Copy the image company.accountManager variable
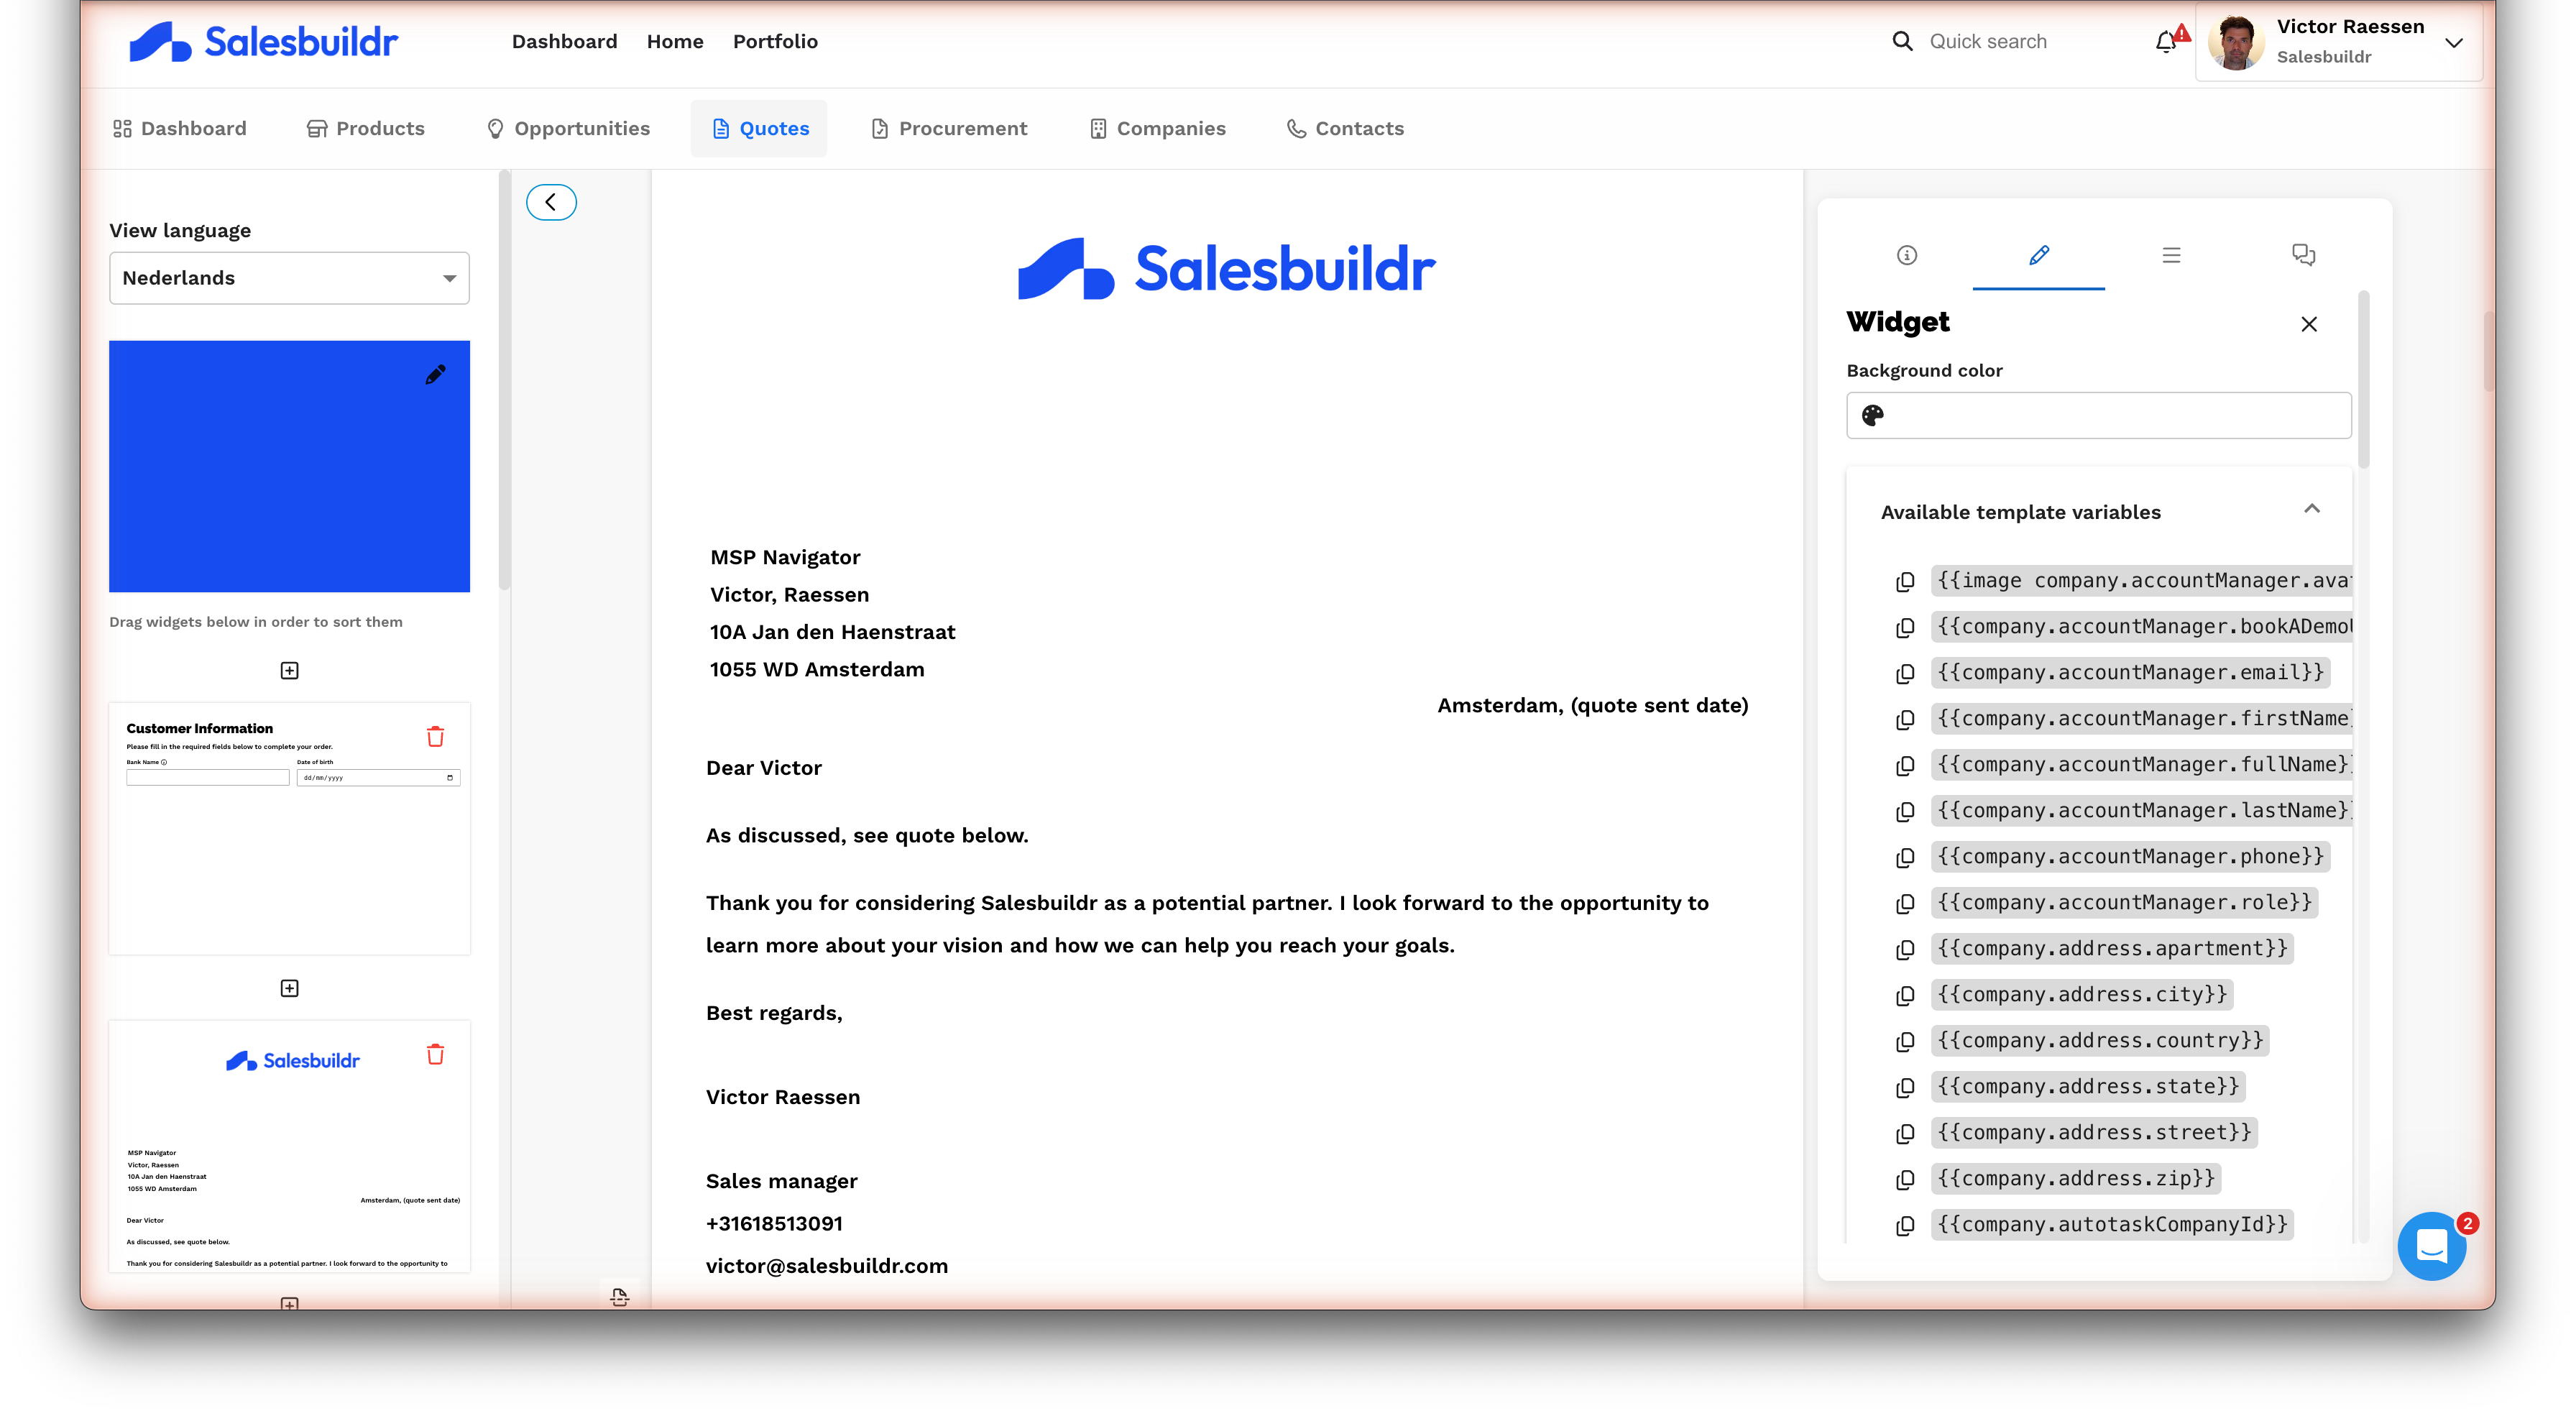This screenshot has width=2576, height=1416. tap(1905, 582)
